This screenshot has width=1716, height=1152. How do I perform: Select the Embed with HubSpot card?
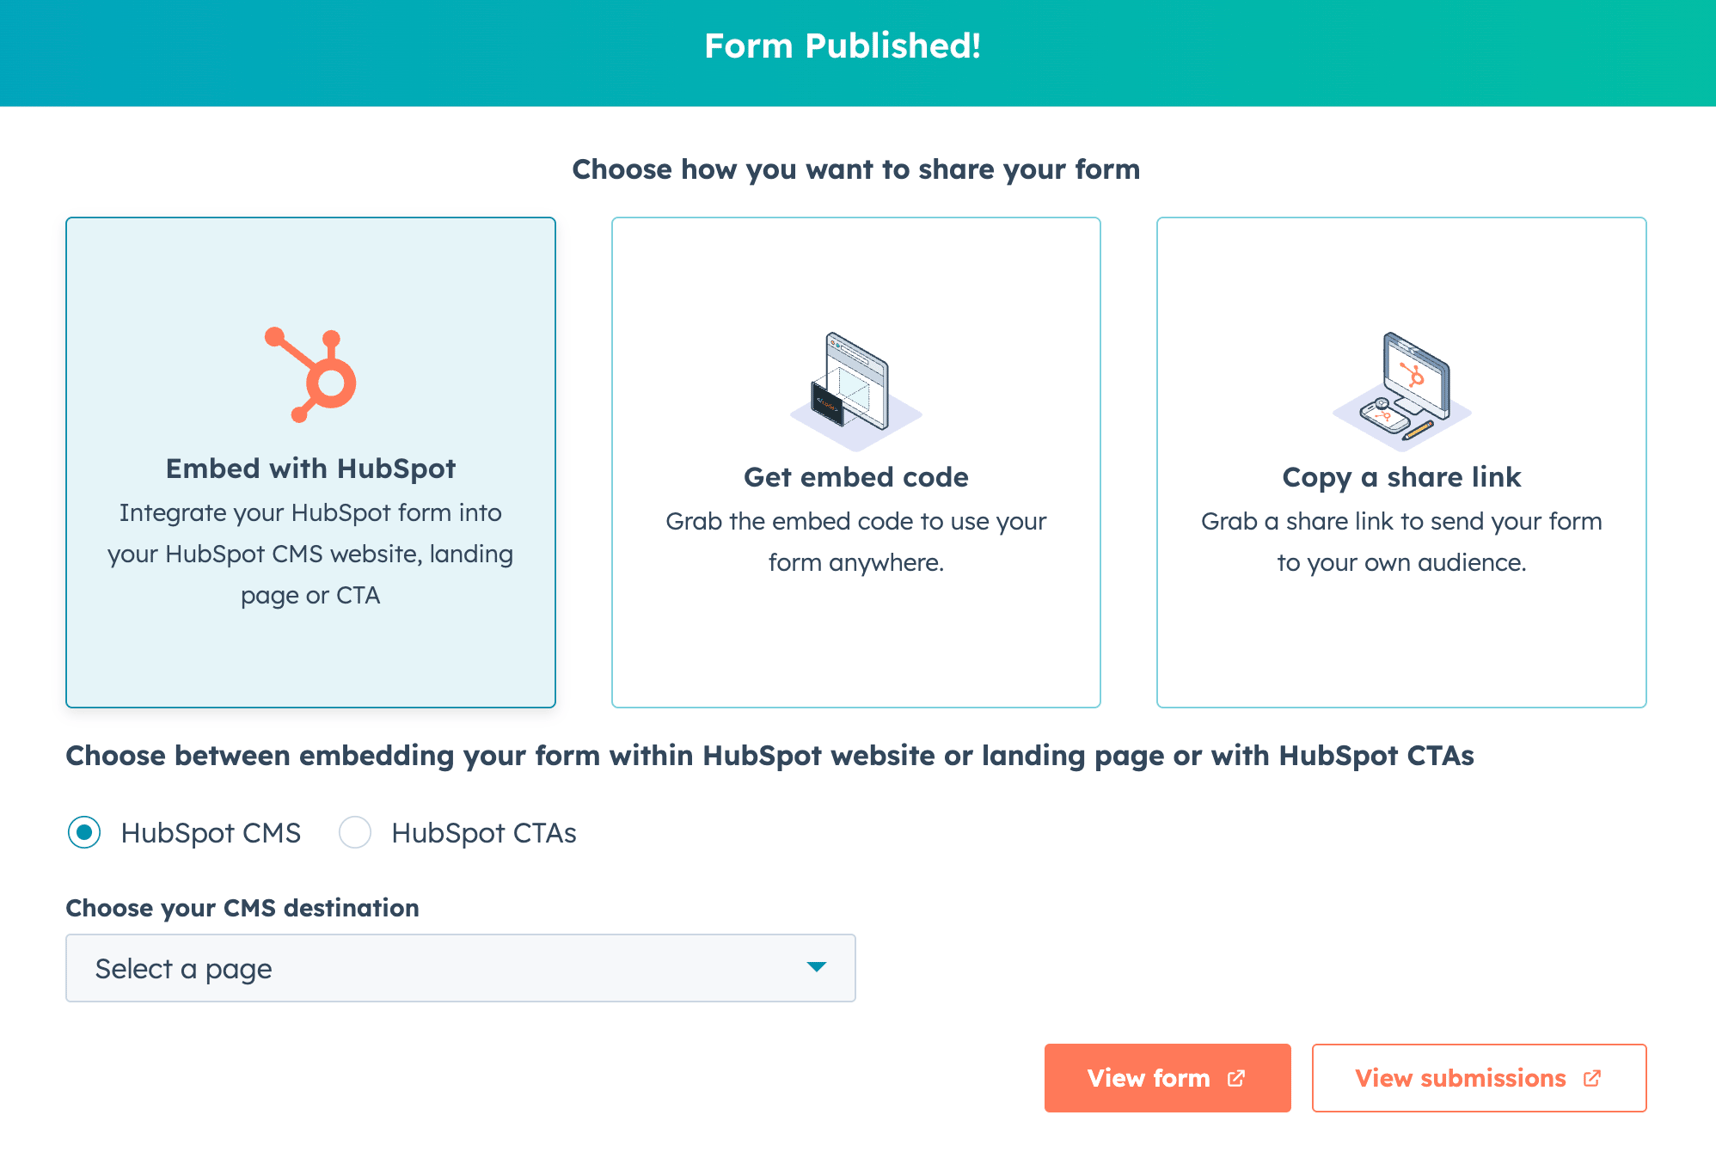coord(310,463)
